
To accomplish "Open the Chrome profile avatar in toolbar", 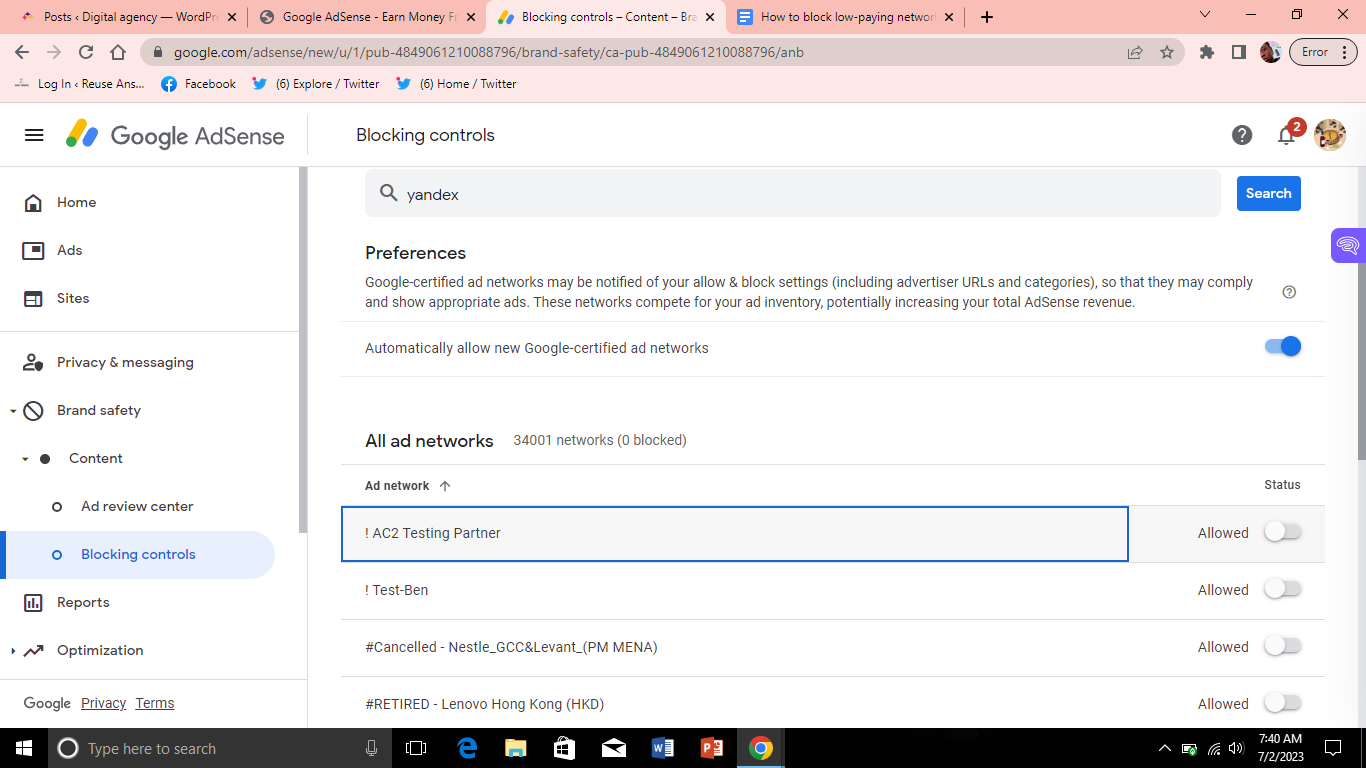I will coord(1271,53).
